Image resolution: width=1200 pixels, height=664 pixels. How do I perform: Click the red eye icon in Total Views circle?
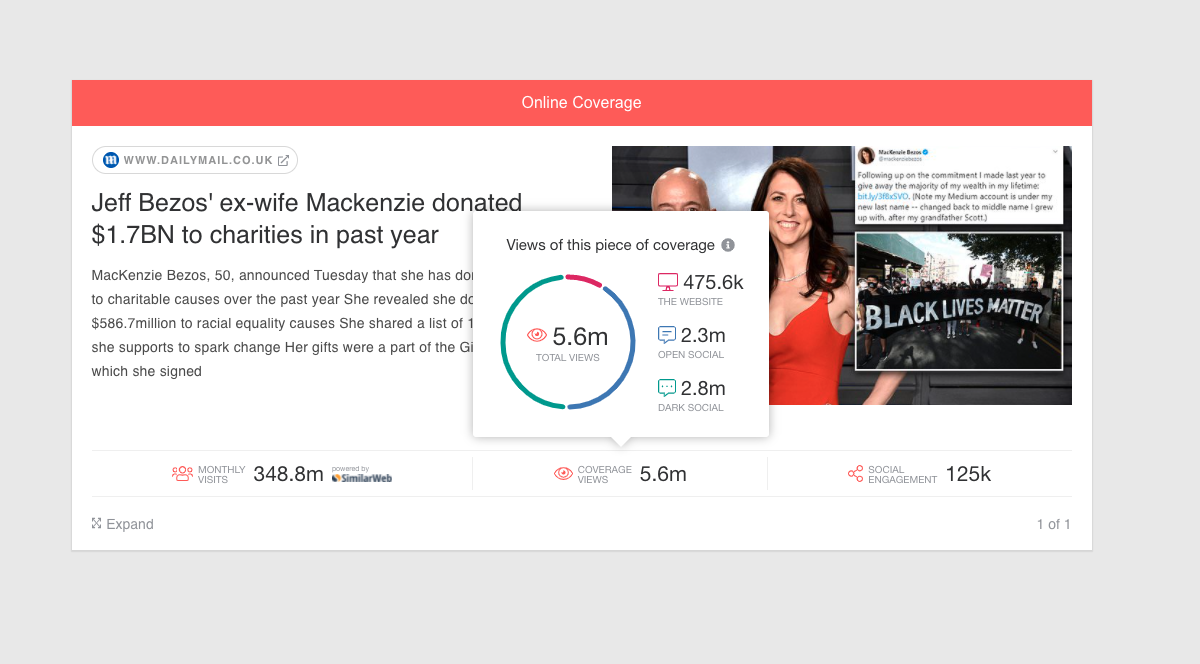coord(537,335)
